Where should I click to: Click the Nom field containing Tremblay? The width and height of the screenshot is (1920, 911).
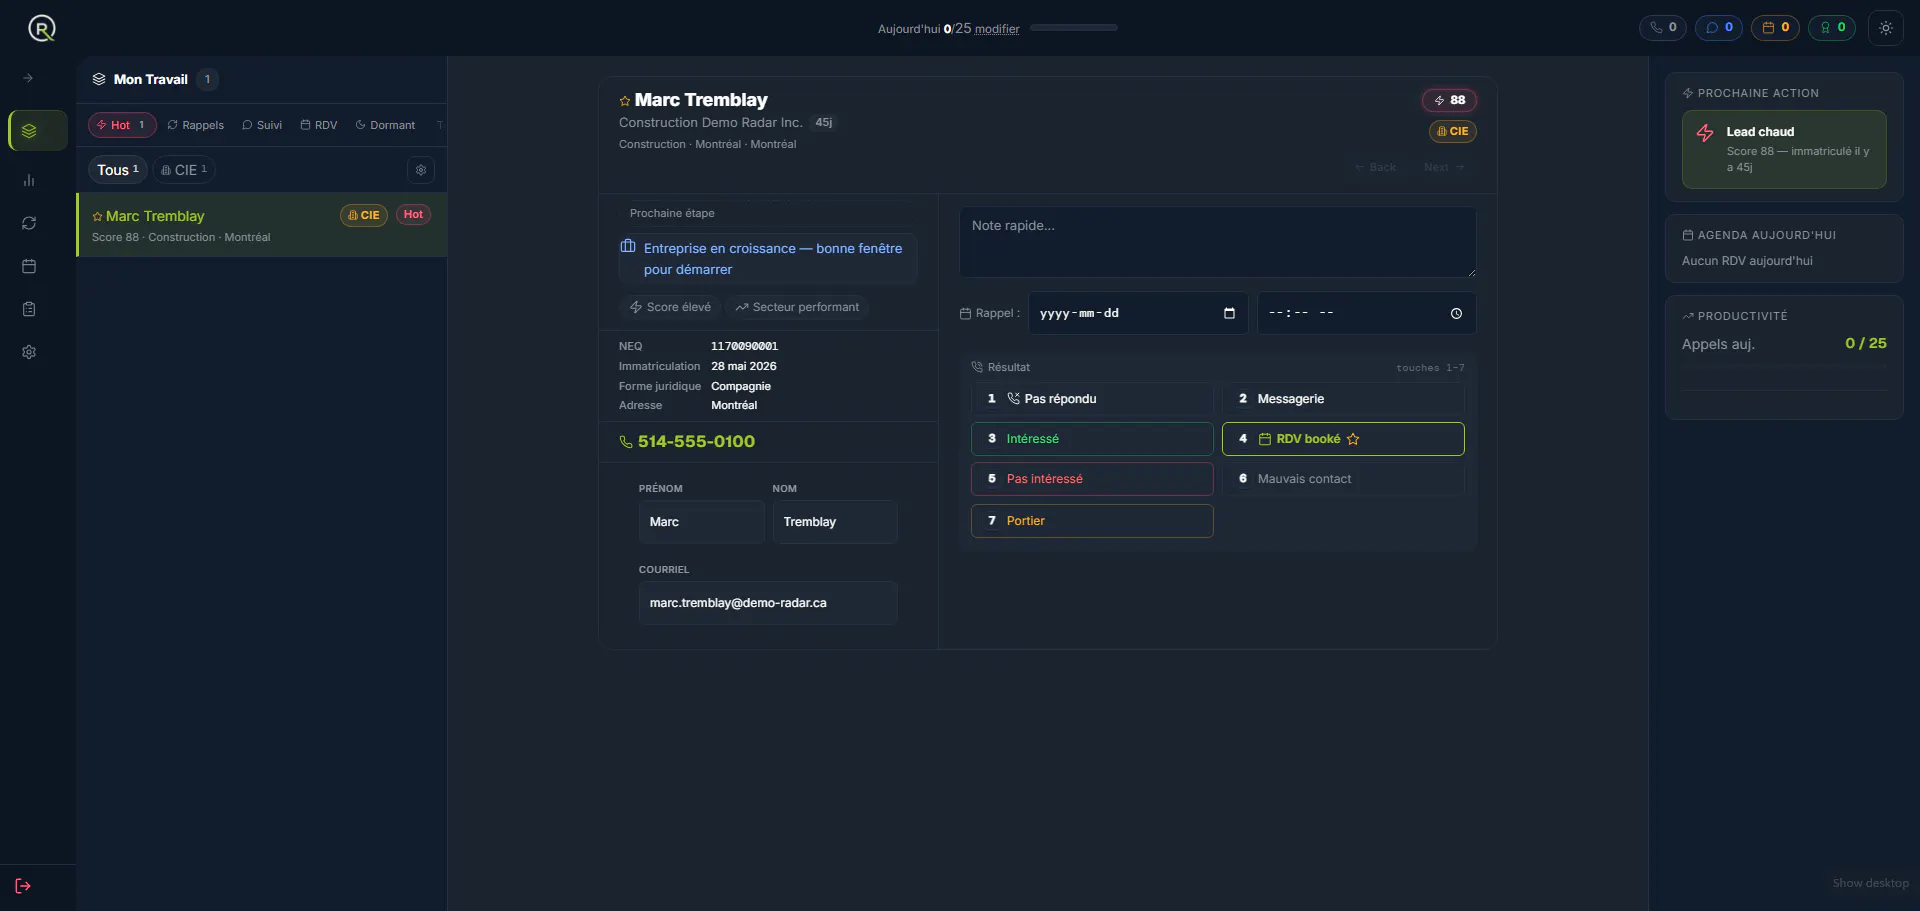[835, 522]
